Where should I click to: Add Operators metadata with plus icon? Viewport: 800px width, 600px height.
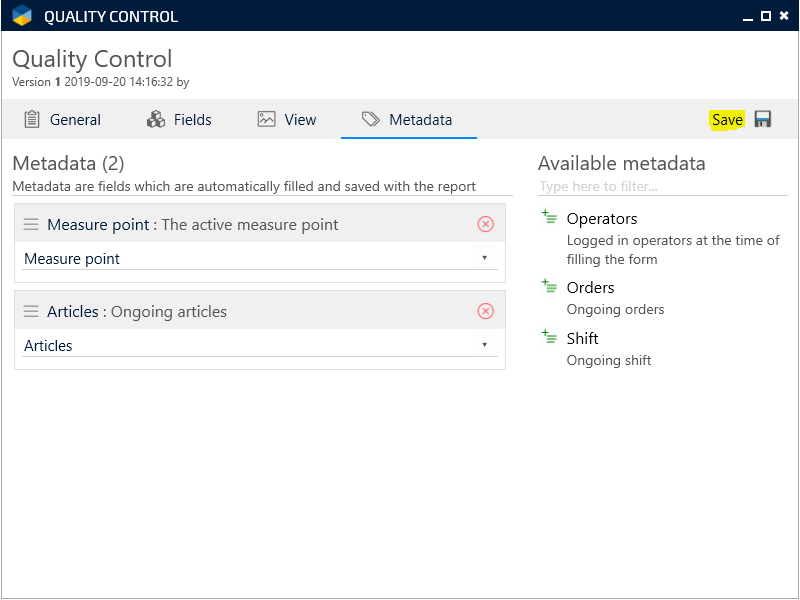(549, 217)
